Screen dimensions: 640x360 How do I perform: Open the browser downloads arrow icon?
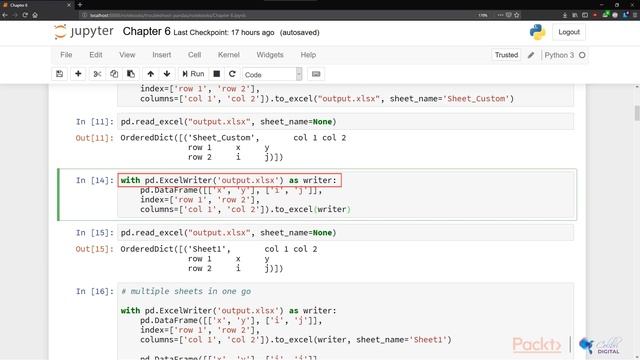coord(565,15)
